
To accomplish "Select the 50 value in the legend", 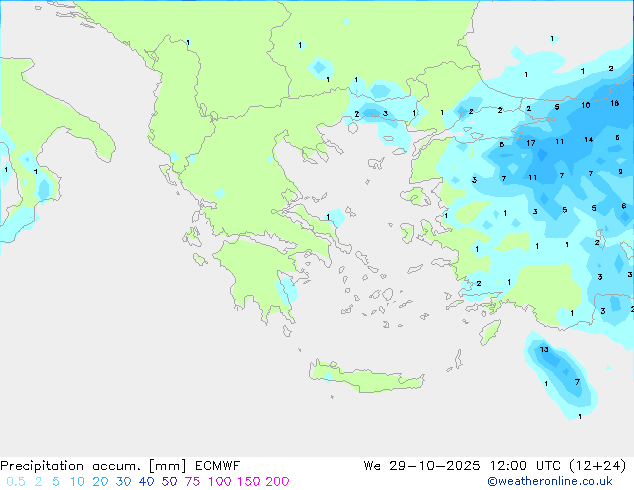I will 169,482.
